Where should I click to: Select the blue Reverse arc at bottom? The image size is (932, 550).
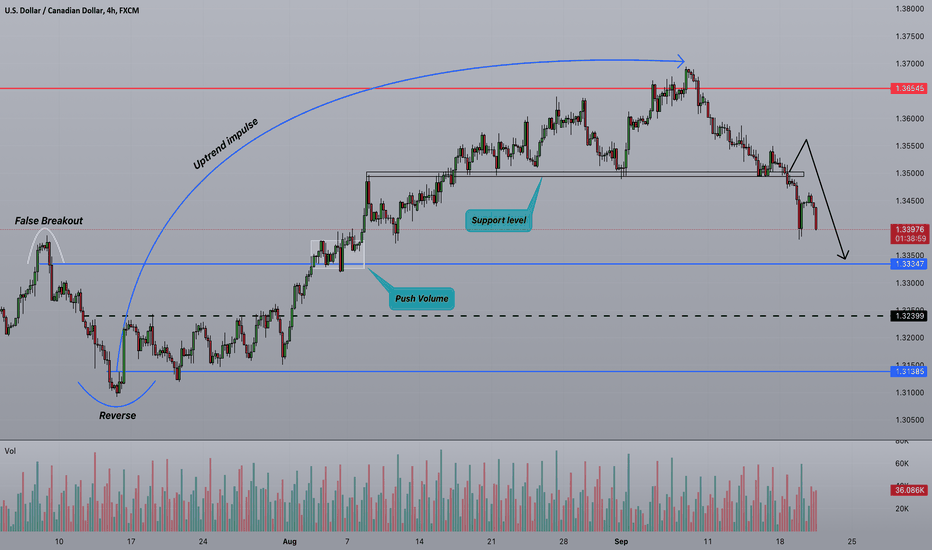(116, 394)
